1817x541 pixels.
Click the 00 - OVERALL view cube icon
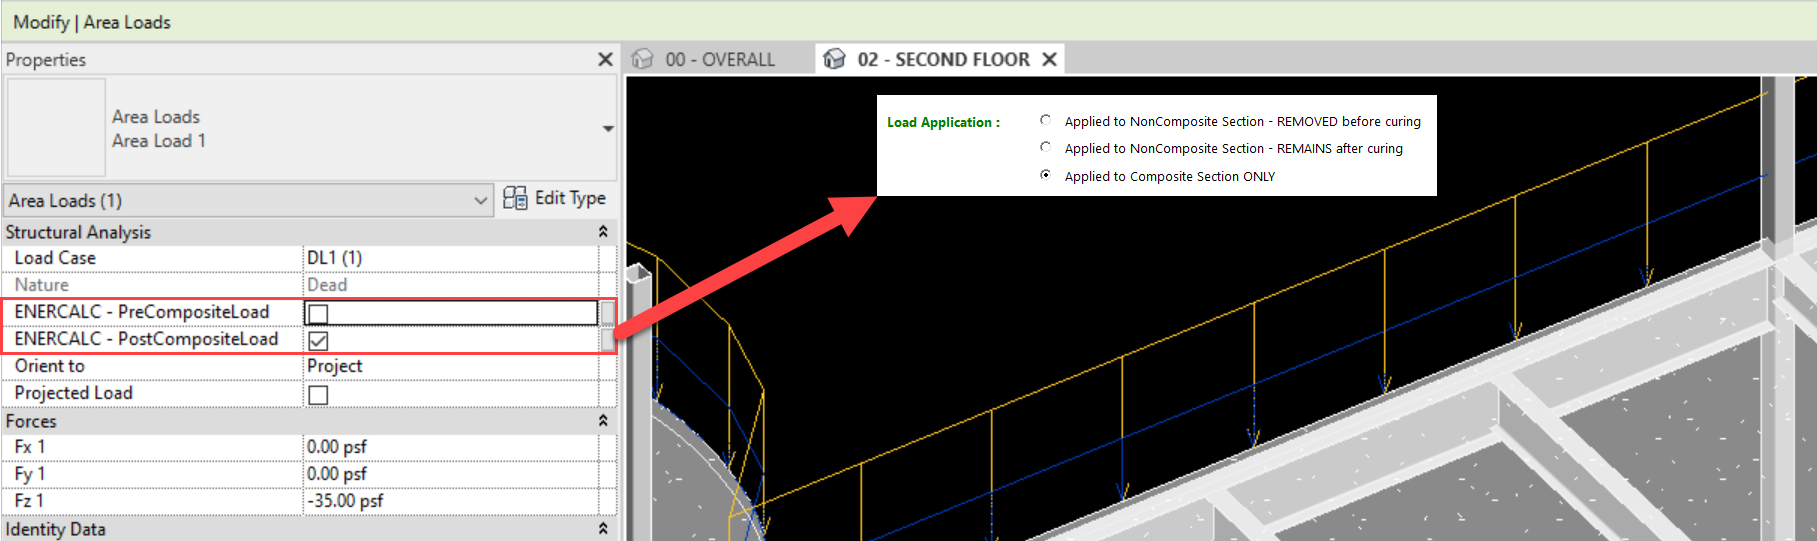click(x=642, y=60)
